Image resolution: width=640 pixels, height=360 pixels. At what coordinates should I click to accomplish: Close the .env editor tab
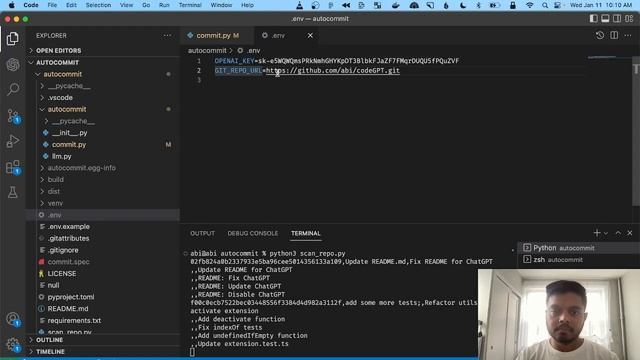coord(310,36)
